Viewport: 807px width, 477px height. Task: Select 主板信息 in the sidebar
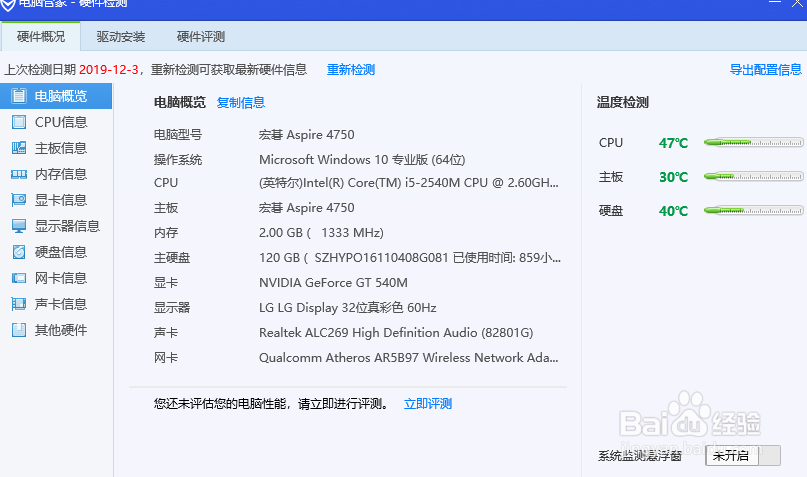(56, 148)
